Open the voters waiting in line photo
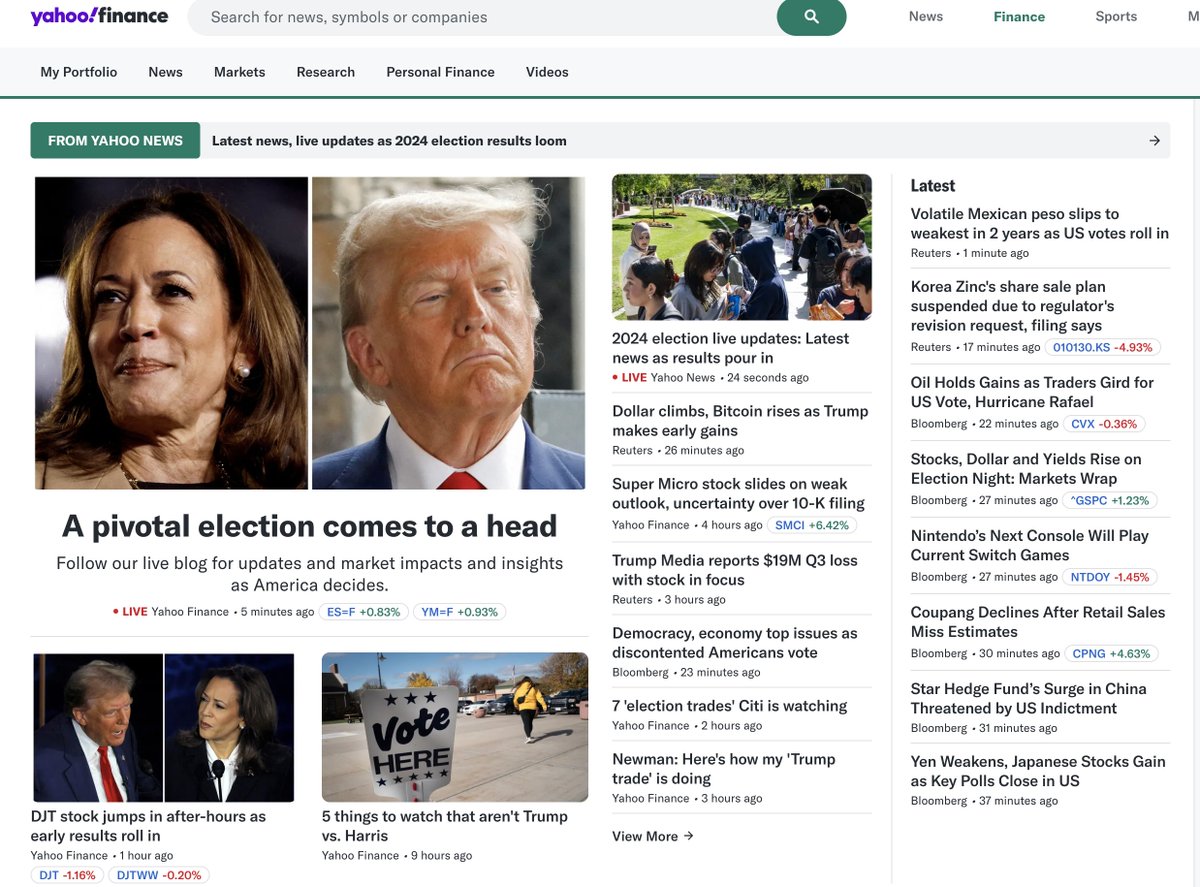The height and width of the screenshot is (887, 1200). pos(742,247)
